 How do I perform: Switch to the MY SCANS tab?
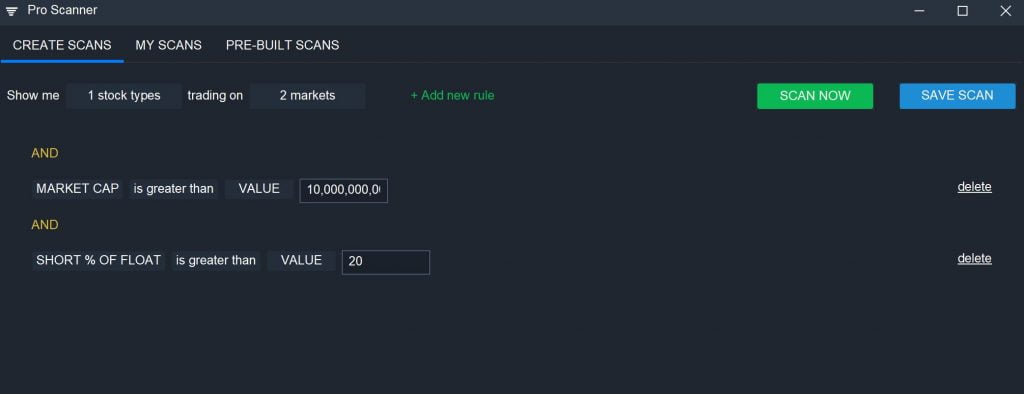[168, 45]
